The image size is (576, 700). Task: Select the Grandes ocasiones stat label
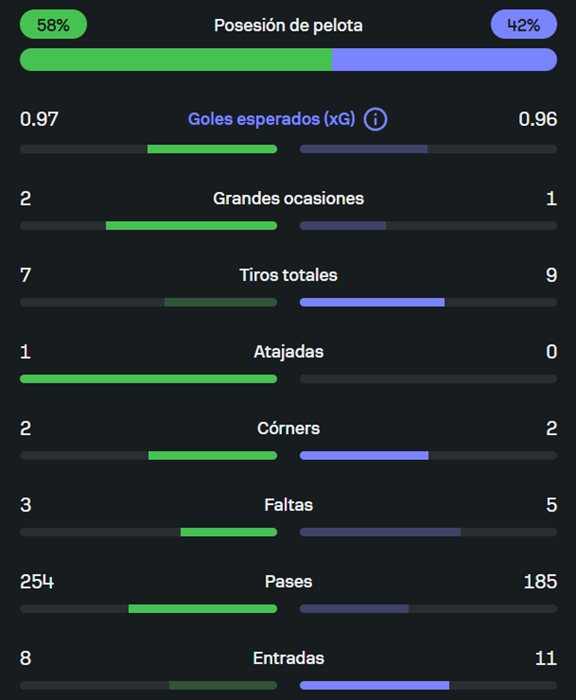288,198
